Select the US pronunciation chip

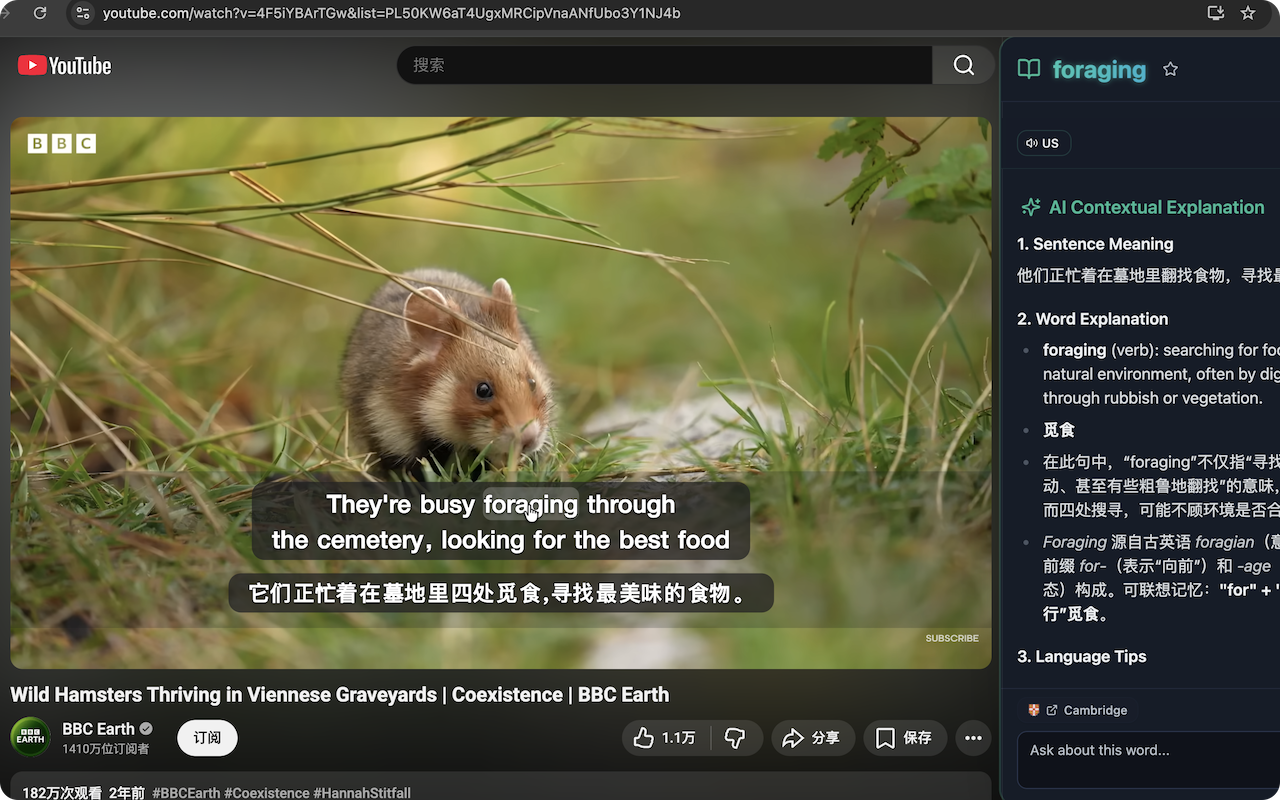1043,143
